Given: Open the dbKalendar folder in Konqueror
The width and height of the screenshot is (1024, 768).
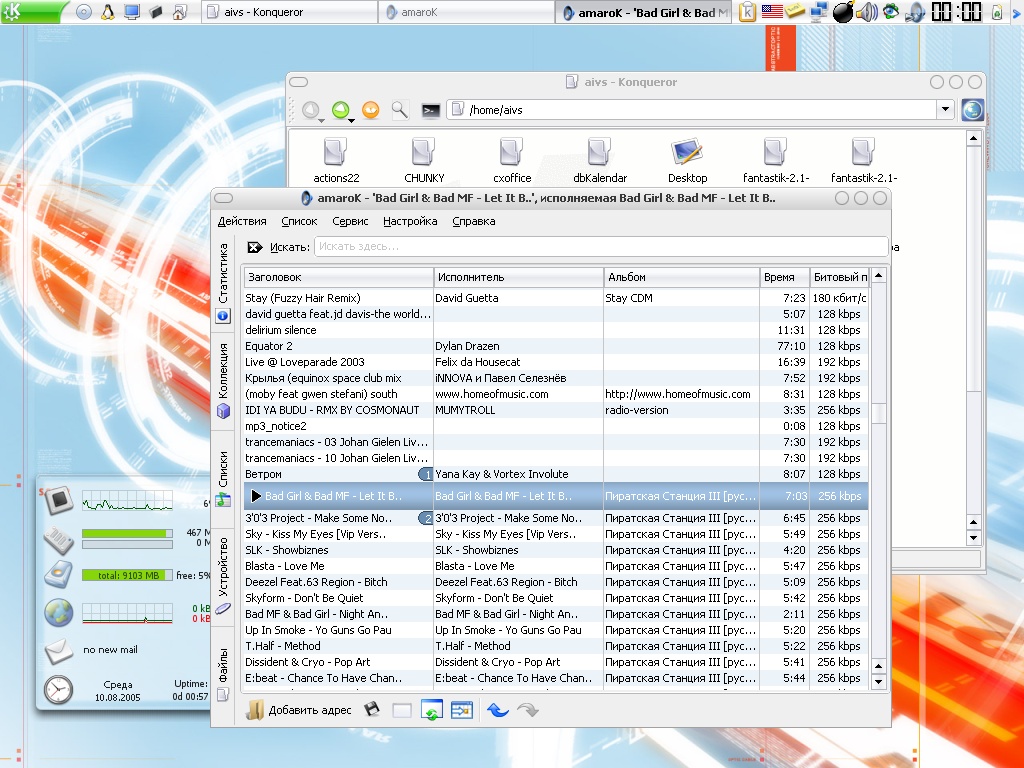Looking at the screenshot, I should [600, 160].
